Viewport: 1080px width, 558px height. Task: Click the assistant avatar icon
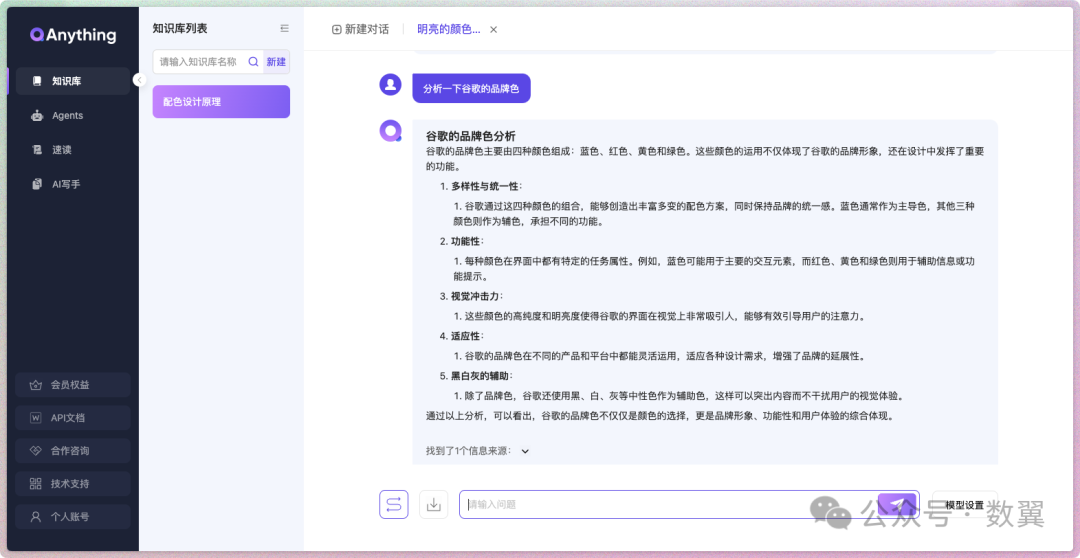click(x=391, y=131)
